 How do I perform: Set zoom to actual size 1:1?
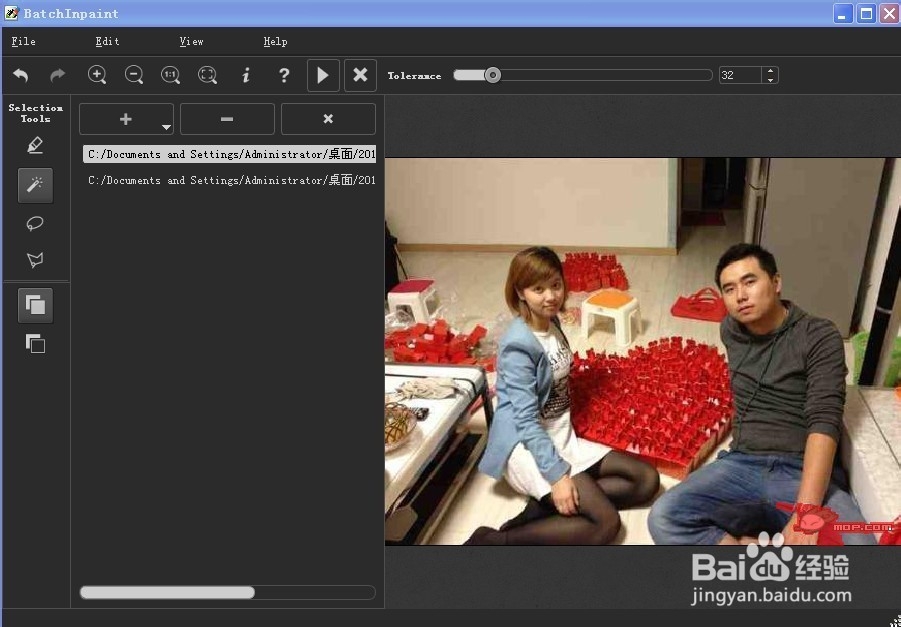coord(171,75)
